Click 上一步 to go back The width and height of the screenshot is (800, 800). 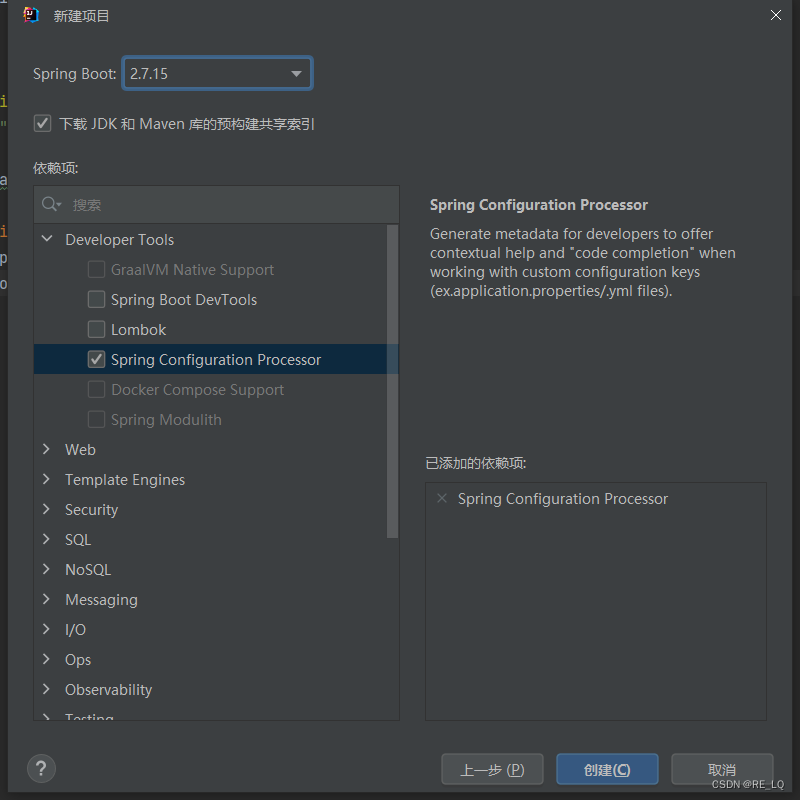tap(492, 769)
